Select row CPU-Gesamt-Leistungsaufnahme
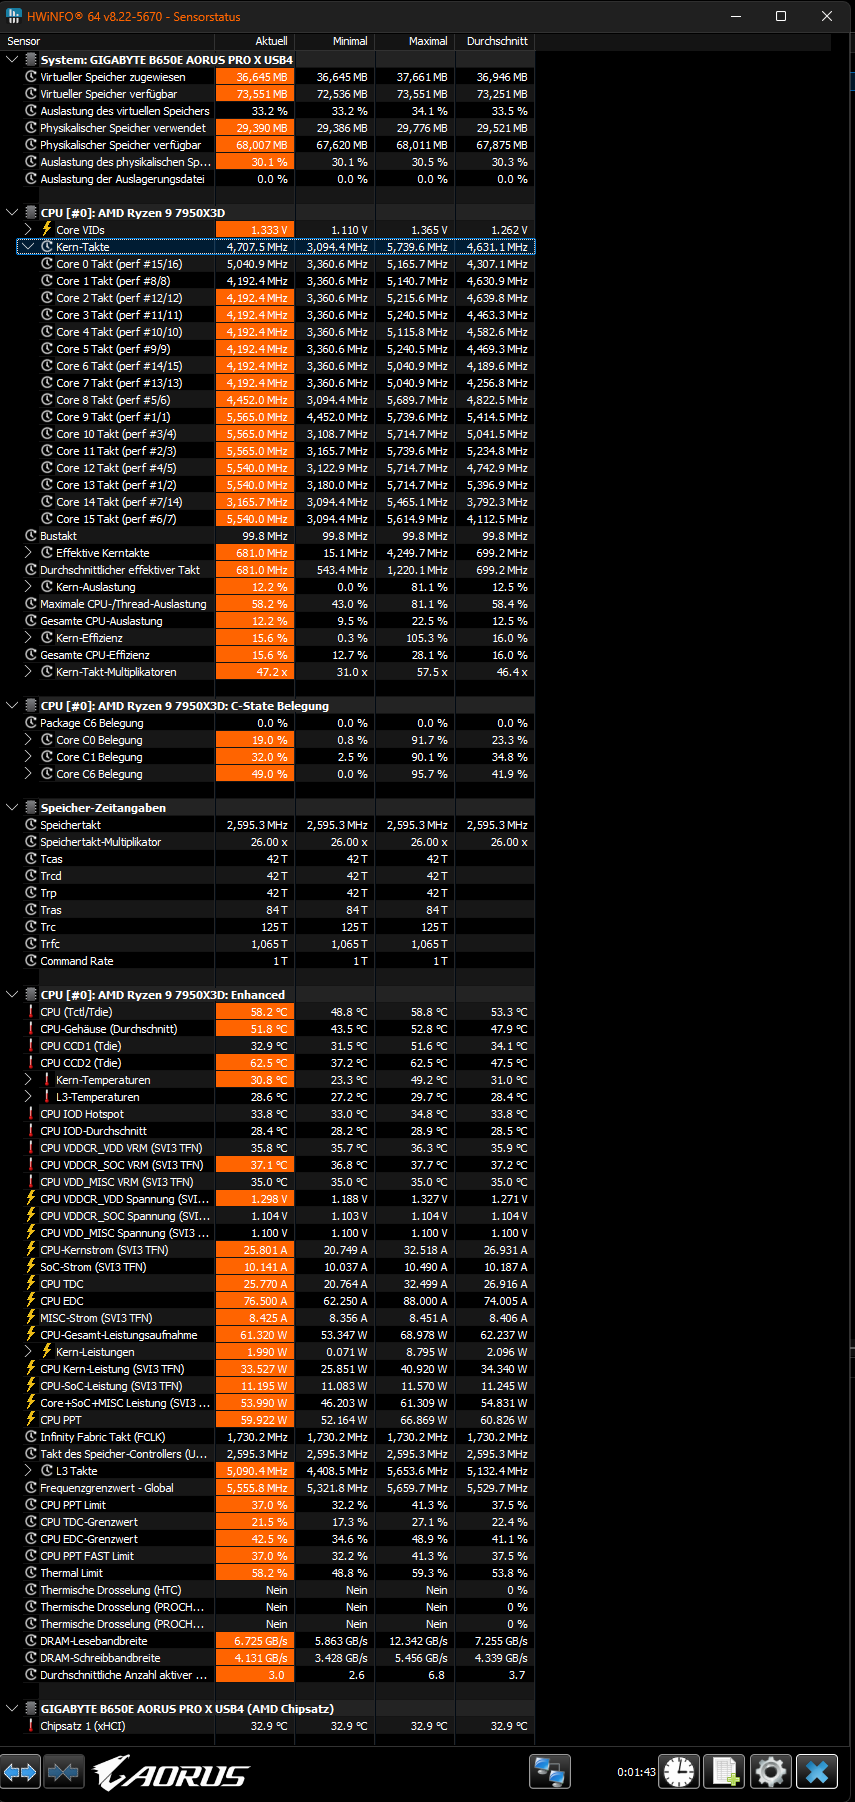 coord(267,1334)
